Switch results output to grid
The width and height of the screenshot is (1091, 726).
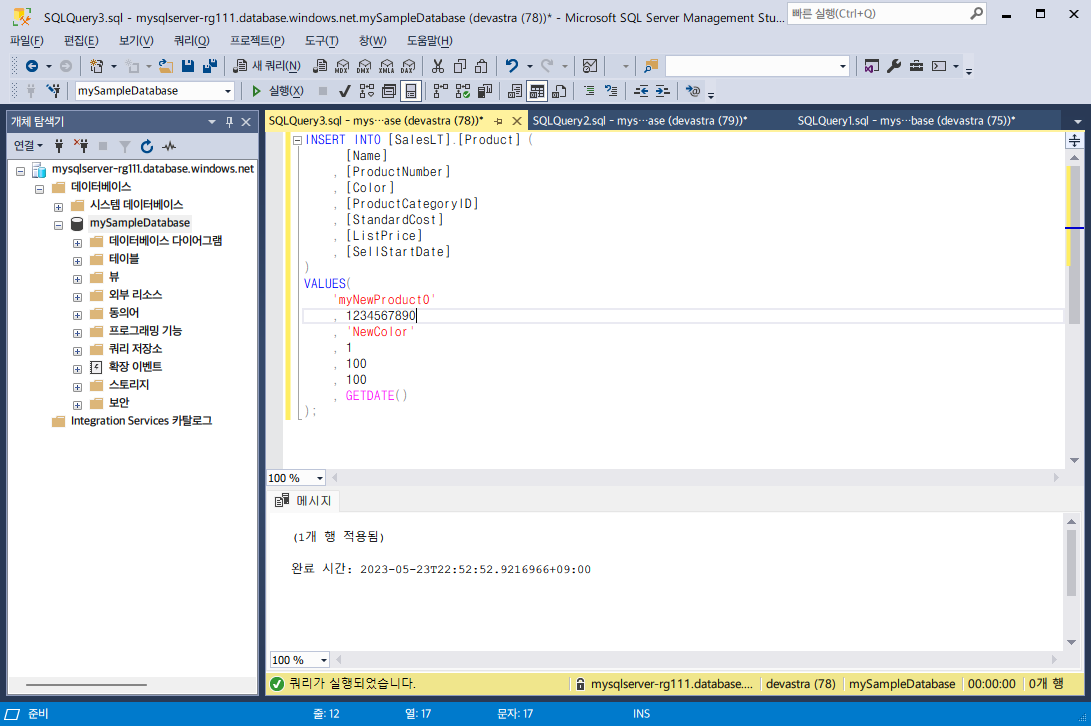coord(536,90)
